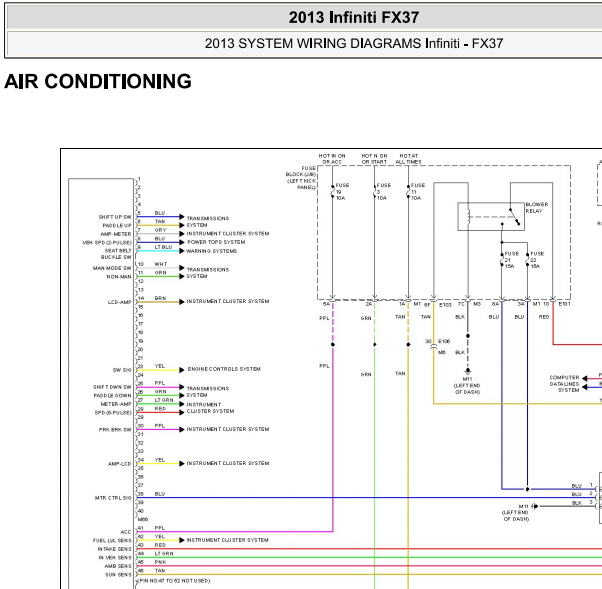This screenshot has width=602, height=589.
Task: Click the "E103" connector label
Action: (445, 305)
